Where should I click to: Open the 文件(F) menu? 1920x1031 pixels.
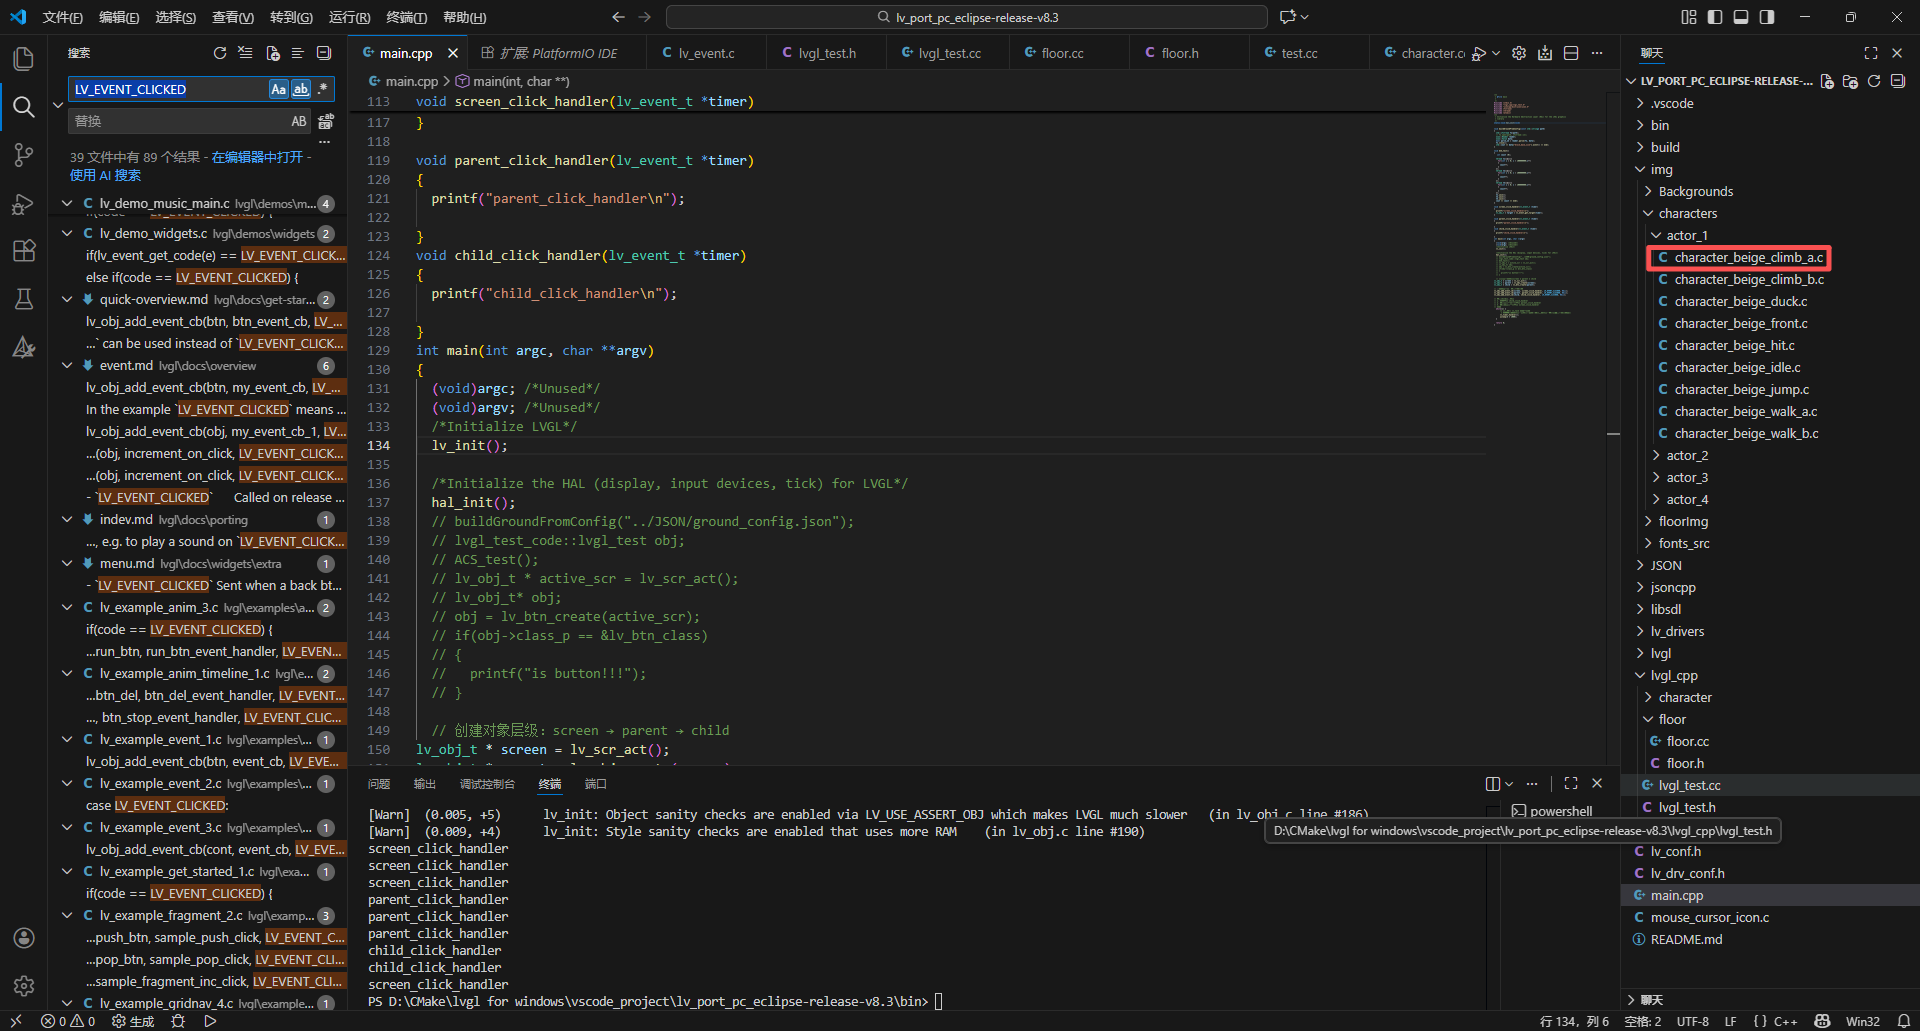62,17
